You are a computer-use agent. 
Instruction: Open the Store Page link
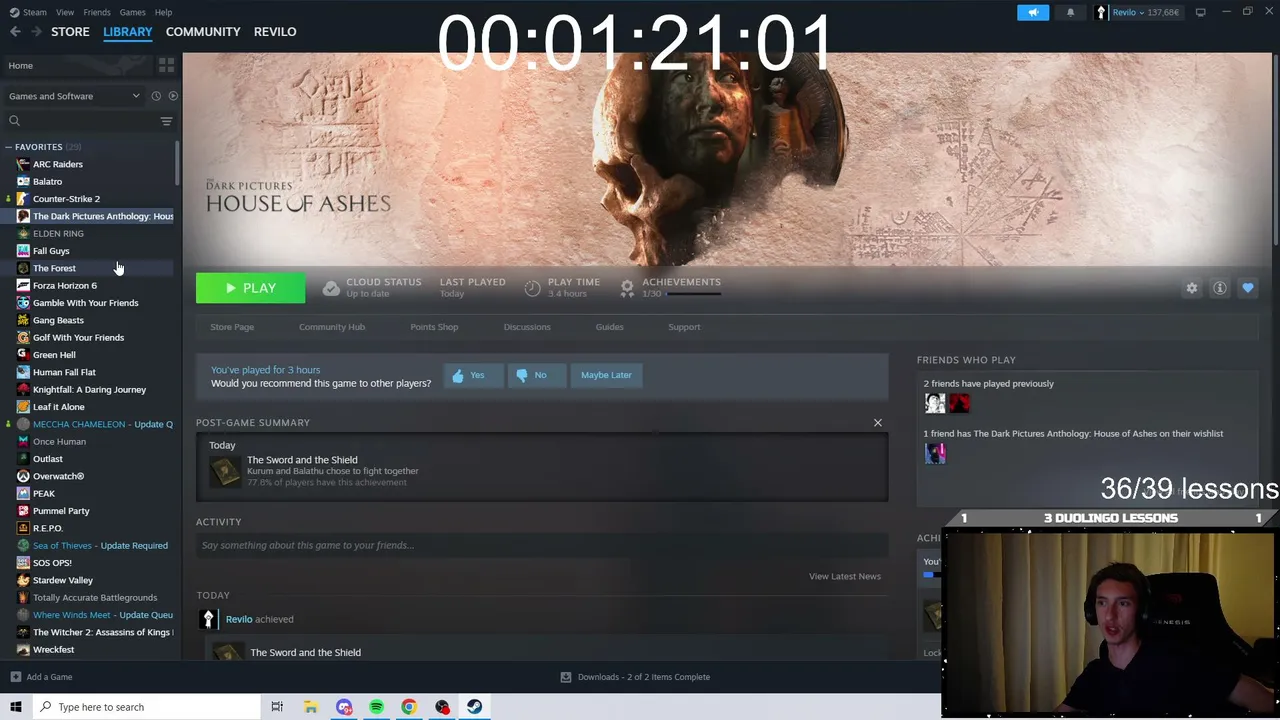point(232,327)
